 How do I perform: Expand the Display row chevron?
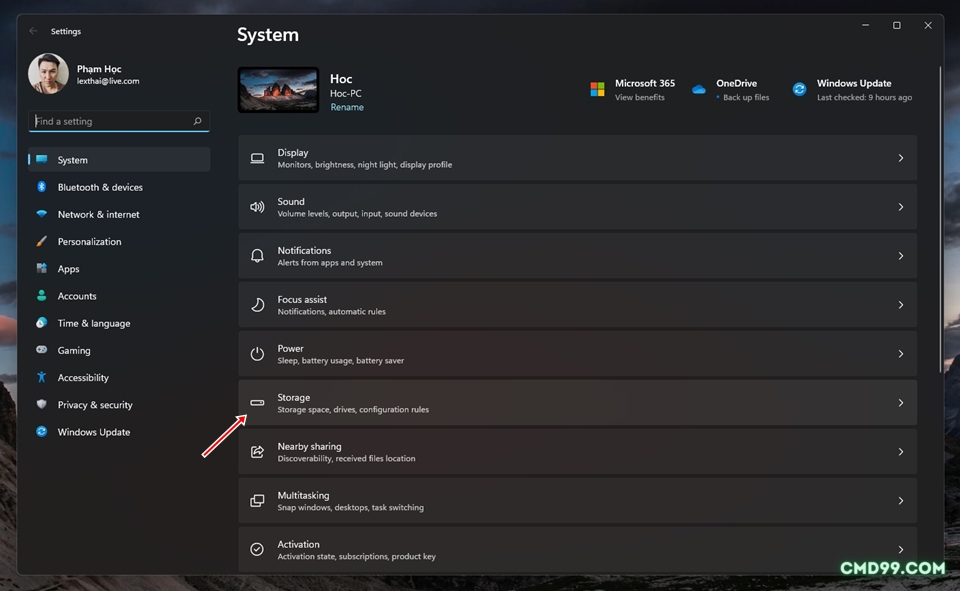[x=901, y=158]
